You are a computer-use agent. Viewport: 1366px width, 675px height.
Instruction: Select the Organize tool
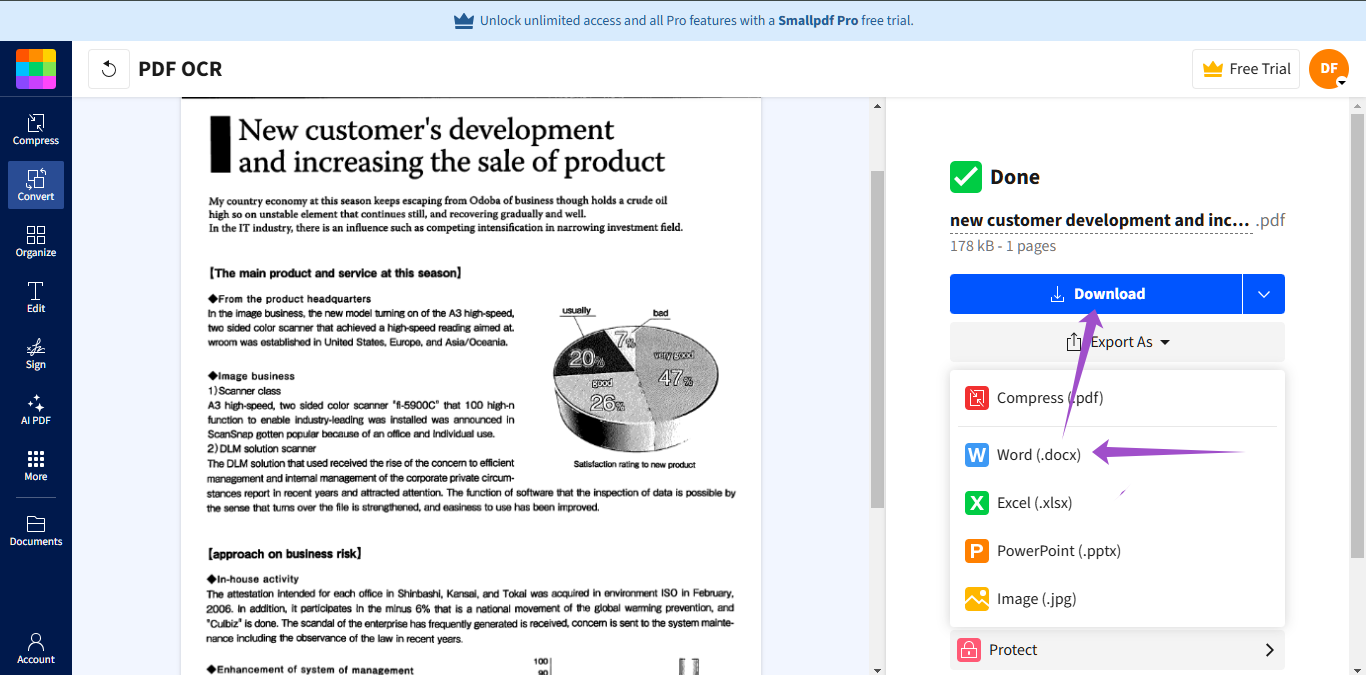coord(35,240)
